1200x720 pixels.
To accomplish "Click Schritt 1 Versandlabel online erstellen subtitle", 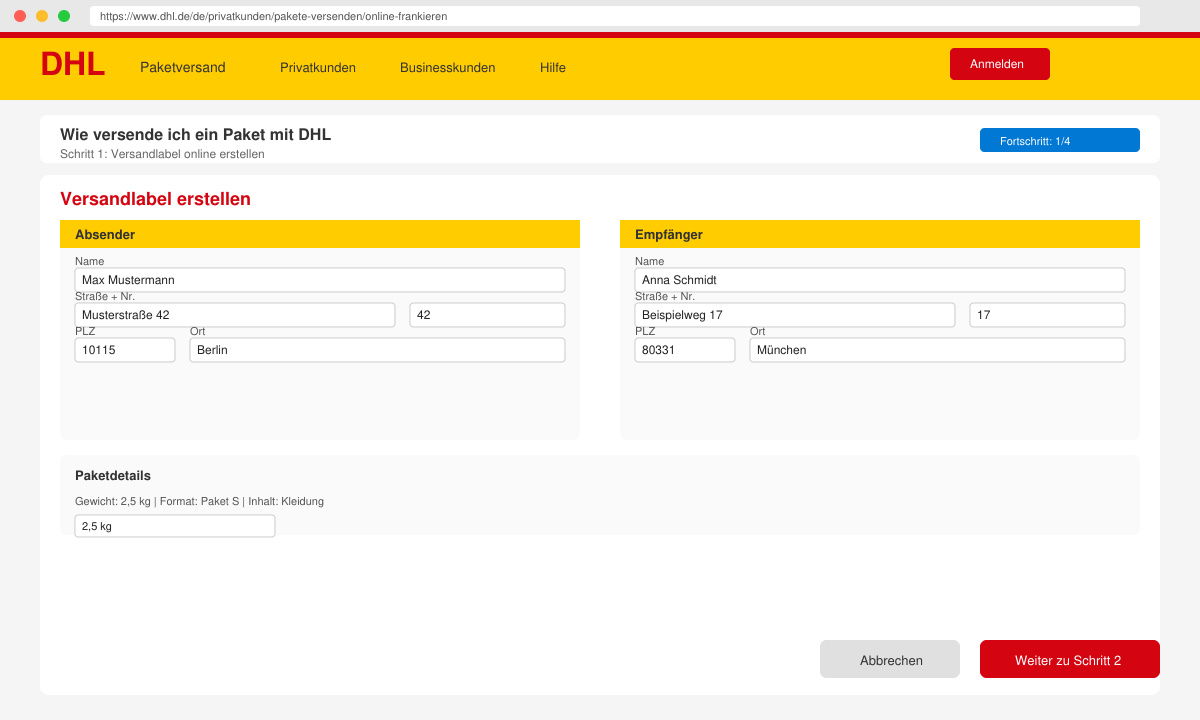I will pyautogui.click(x=162, y=154).
